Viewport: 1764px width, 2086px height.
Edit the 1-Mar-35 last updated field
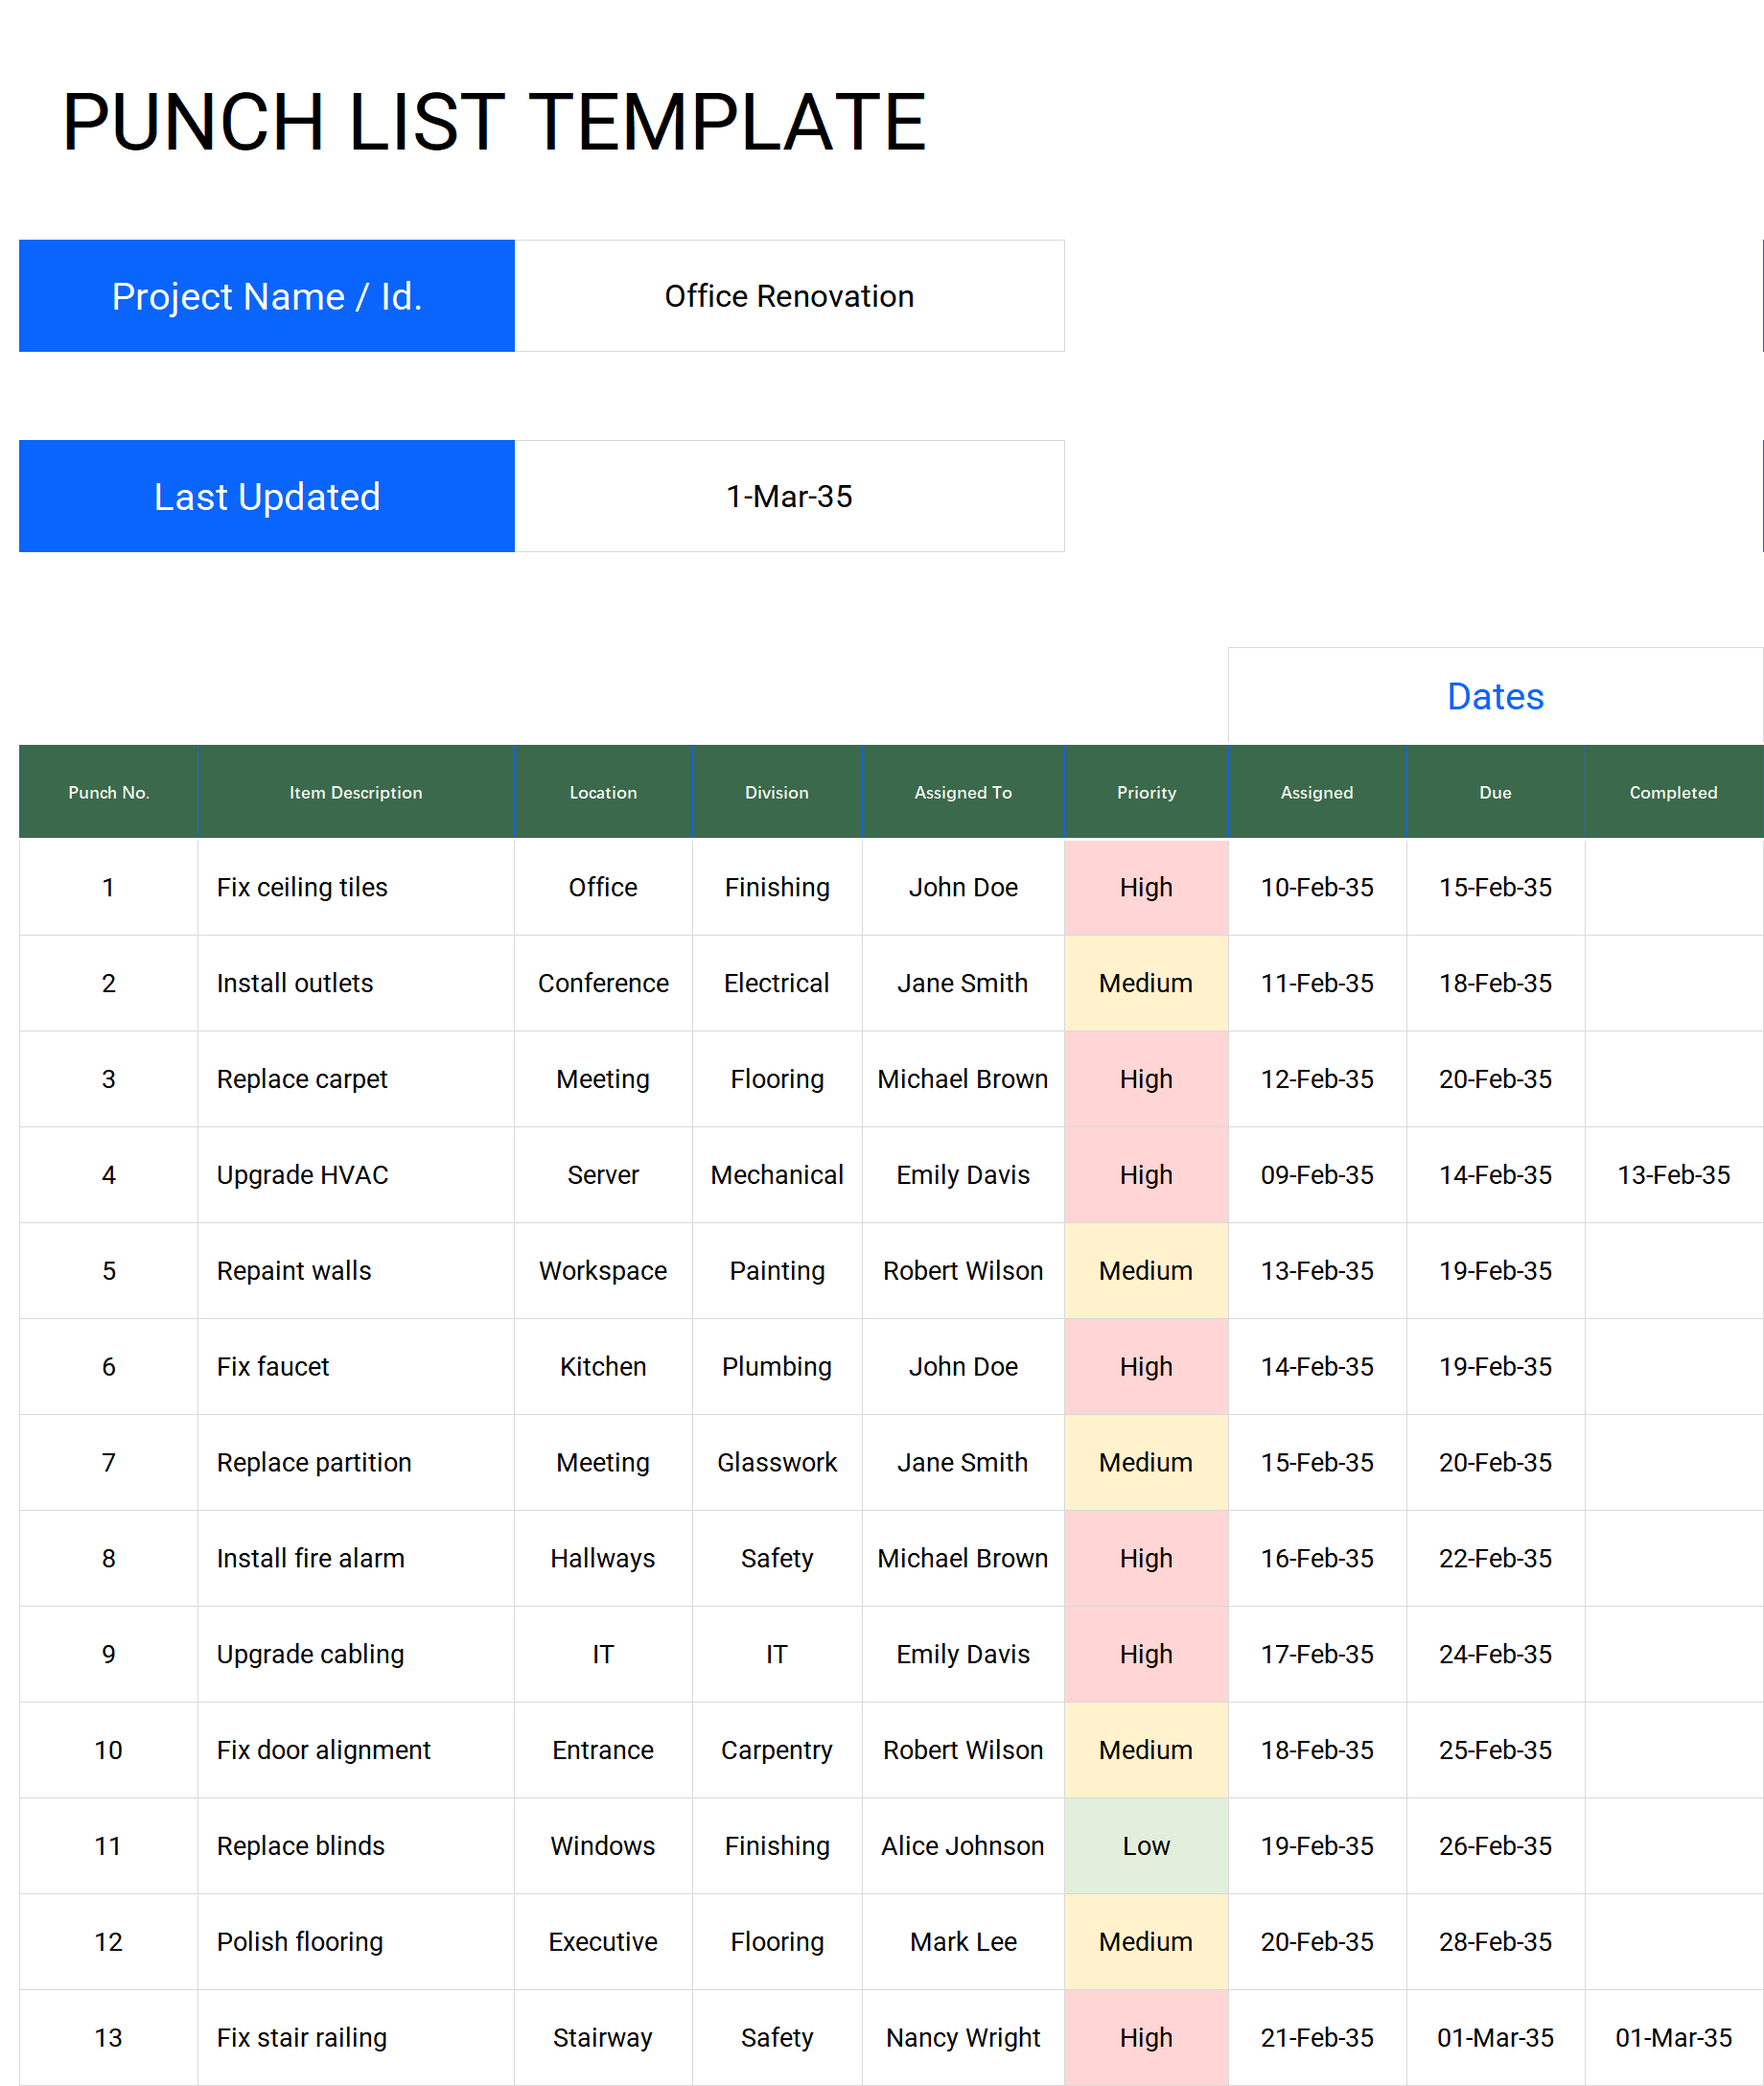[789, 496]
